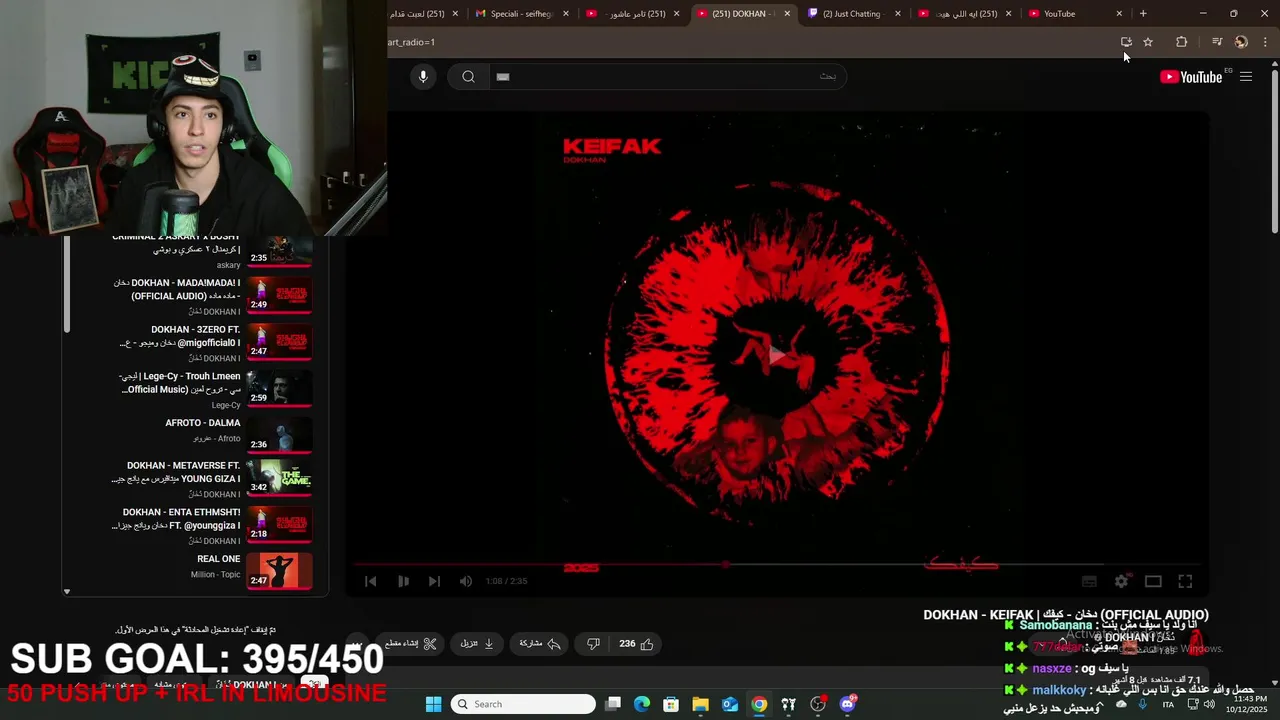The width and height of the screenshot is (1280, 720).
Task: Click the playlist scrollbar down arrow
Action: (67, 591)
